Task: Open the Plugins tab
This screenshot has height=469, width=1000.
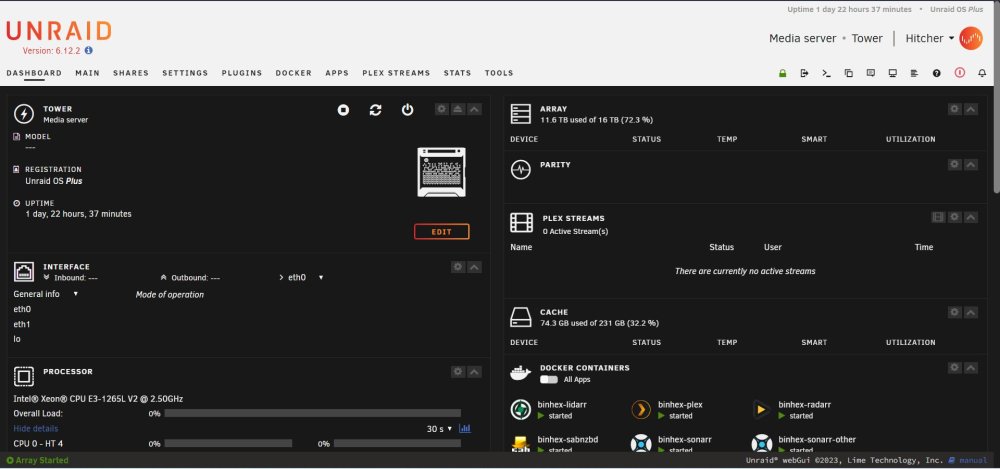Action: click(x=242, y=73)
